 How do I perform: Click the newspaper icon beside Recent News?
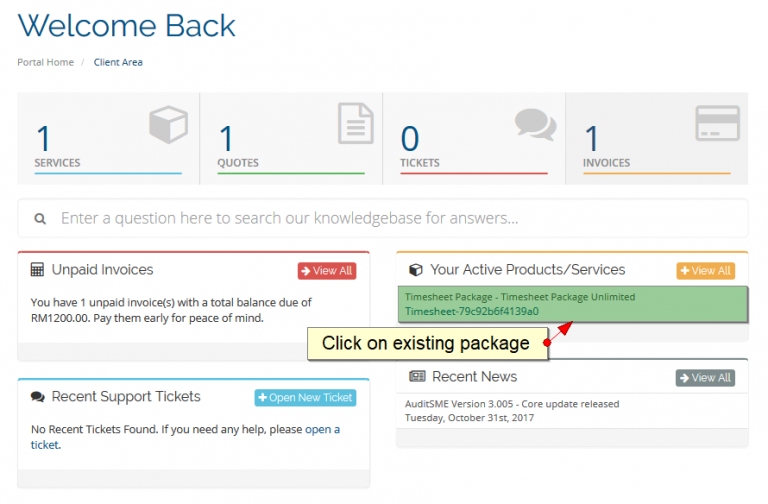417,376
